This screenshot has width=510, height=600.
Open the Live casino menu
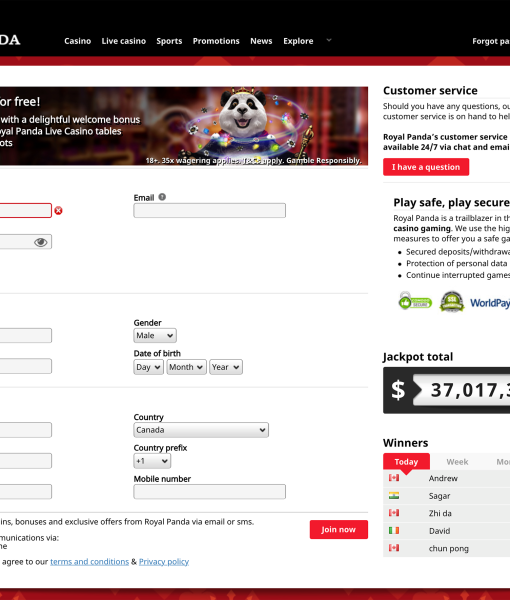click(x=124, y=41)
